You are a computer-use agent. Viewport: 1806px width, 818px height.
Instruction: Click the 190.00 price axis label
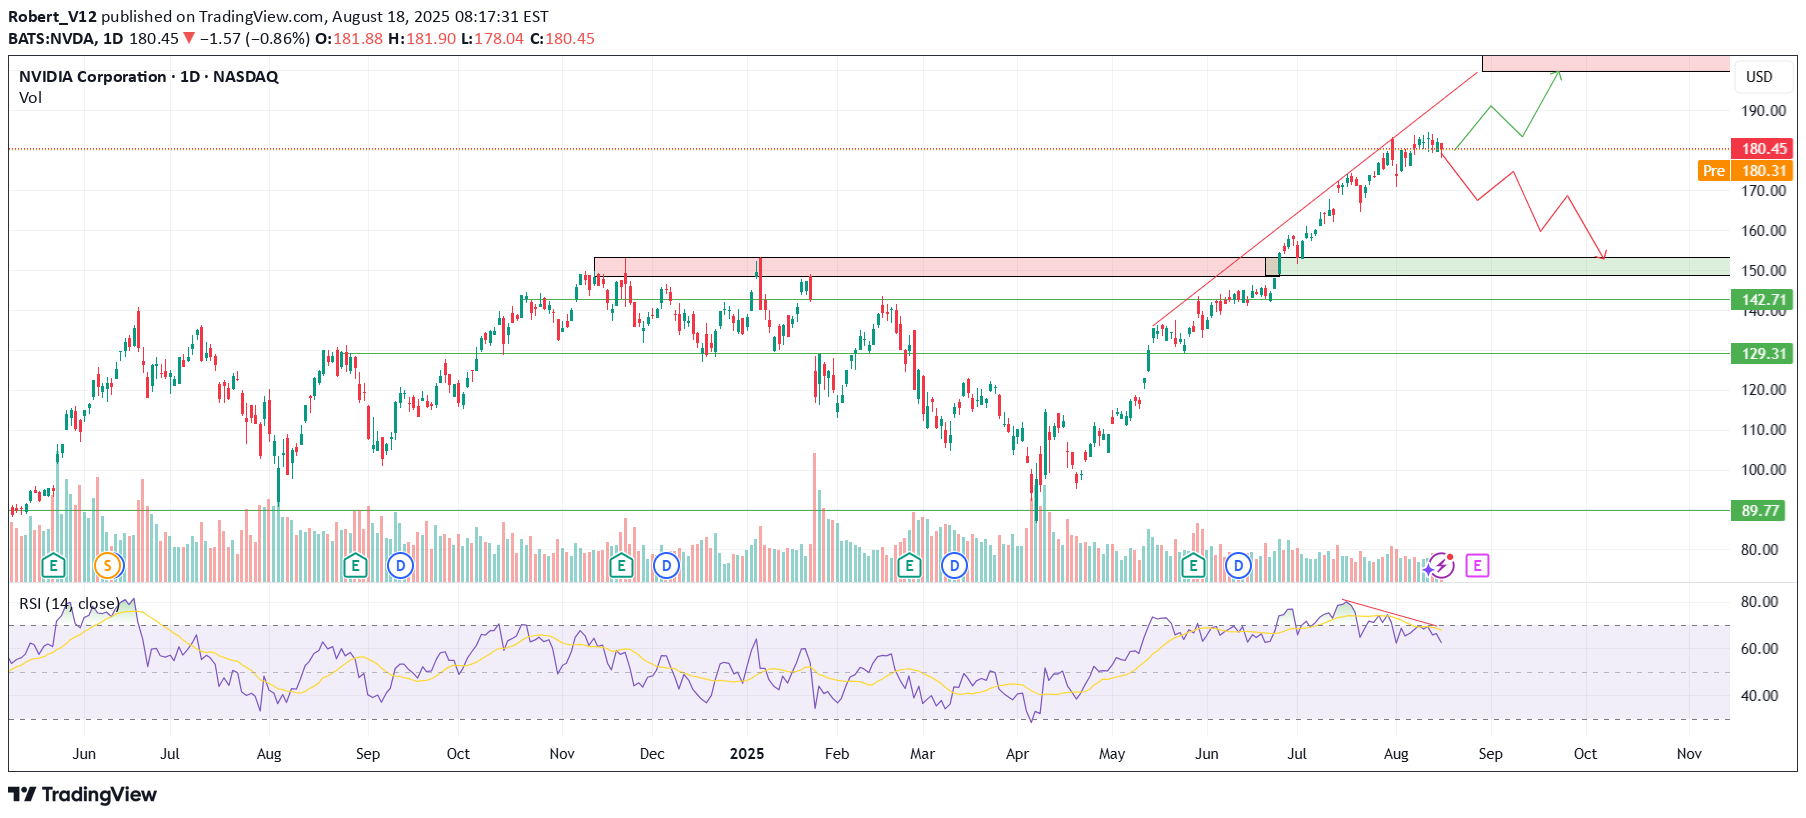coord(1763,111)
